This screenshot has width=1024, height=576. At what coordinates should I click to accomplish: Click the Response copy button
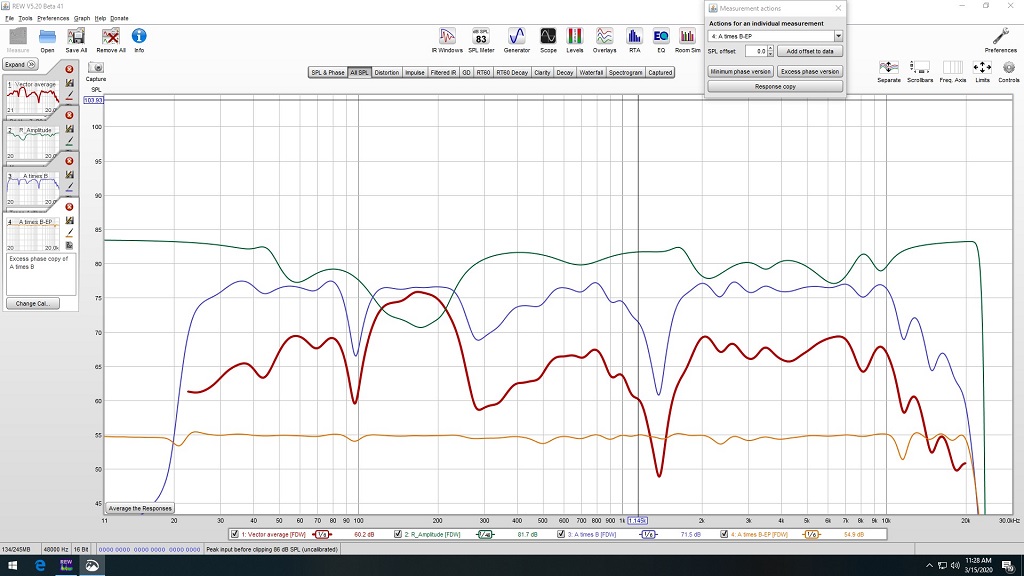pos(775,86)
